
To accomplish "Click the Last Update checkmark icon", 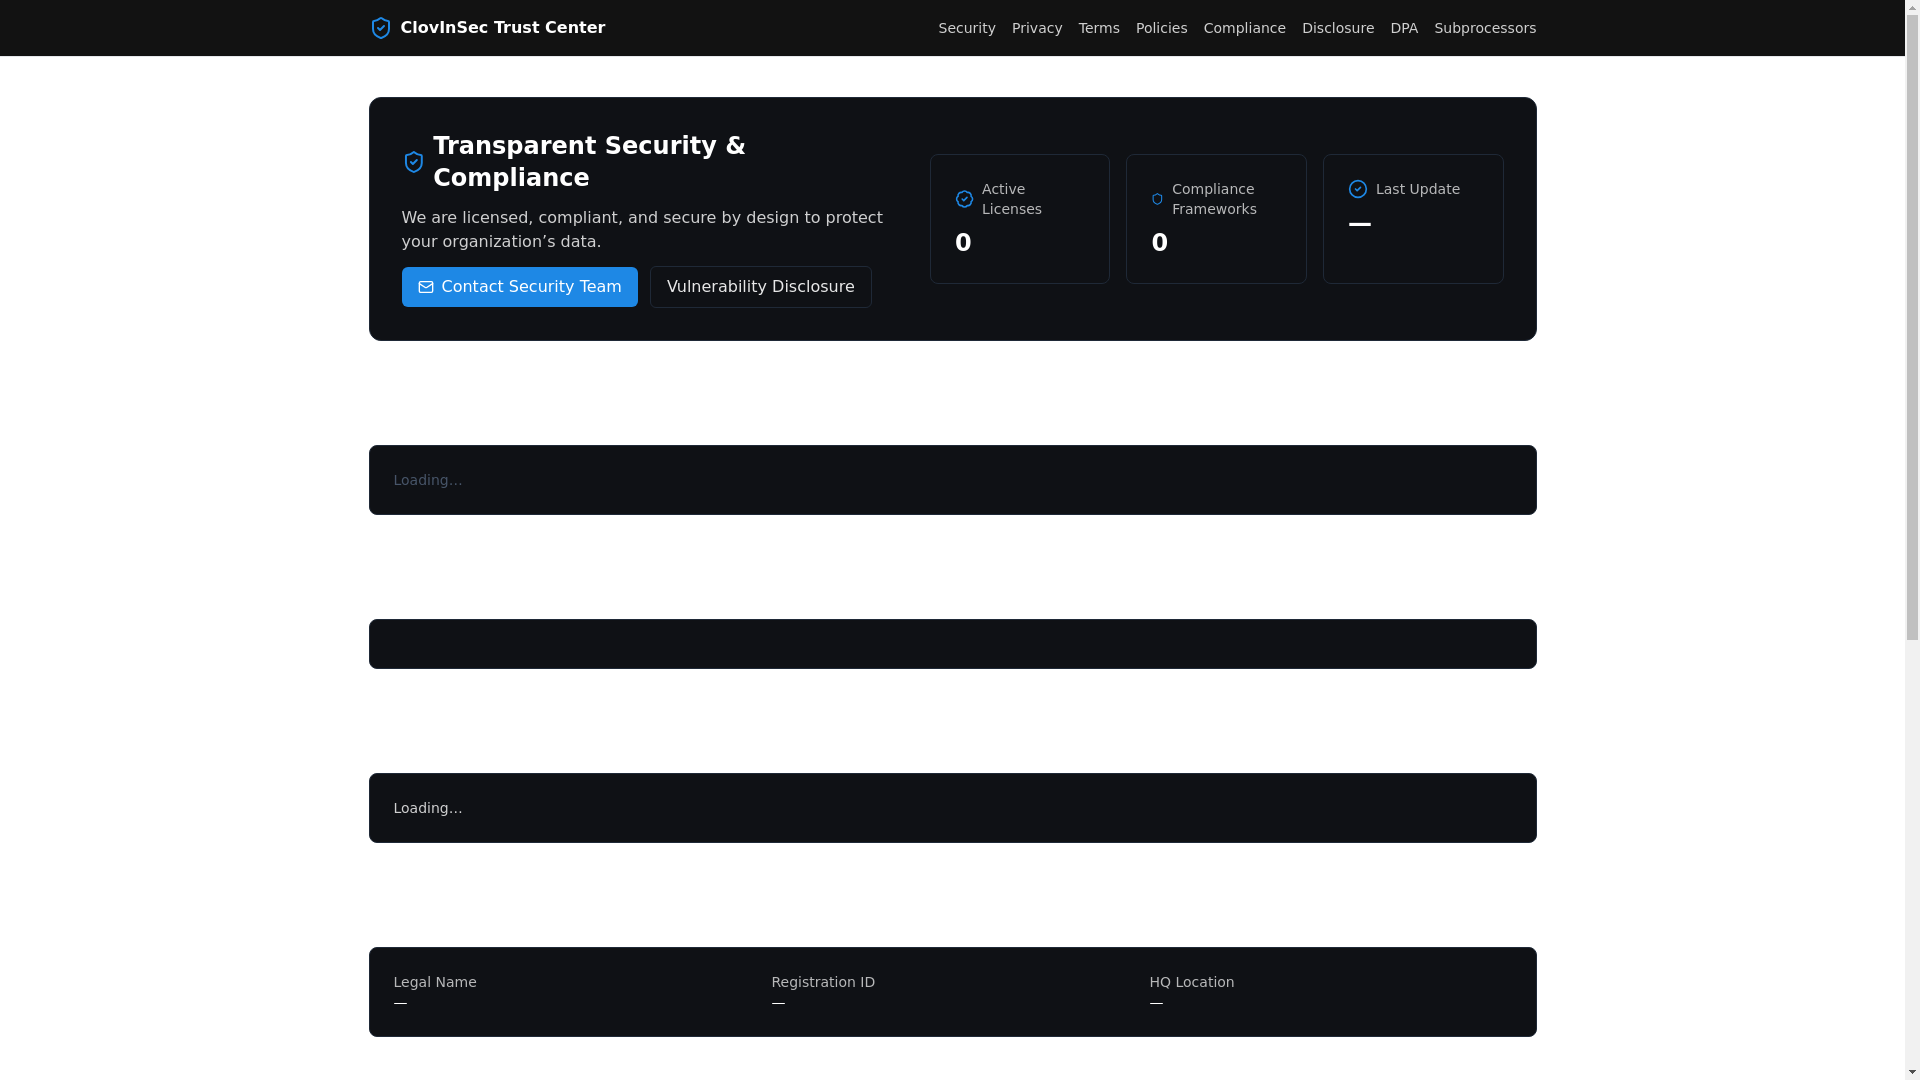I will pyautogui.click(x=1358, y=189).
